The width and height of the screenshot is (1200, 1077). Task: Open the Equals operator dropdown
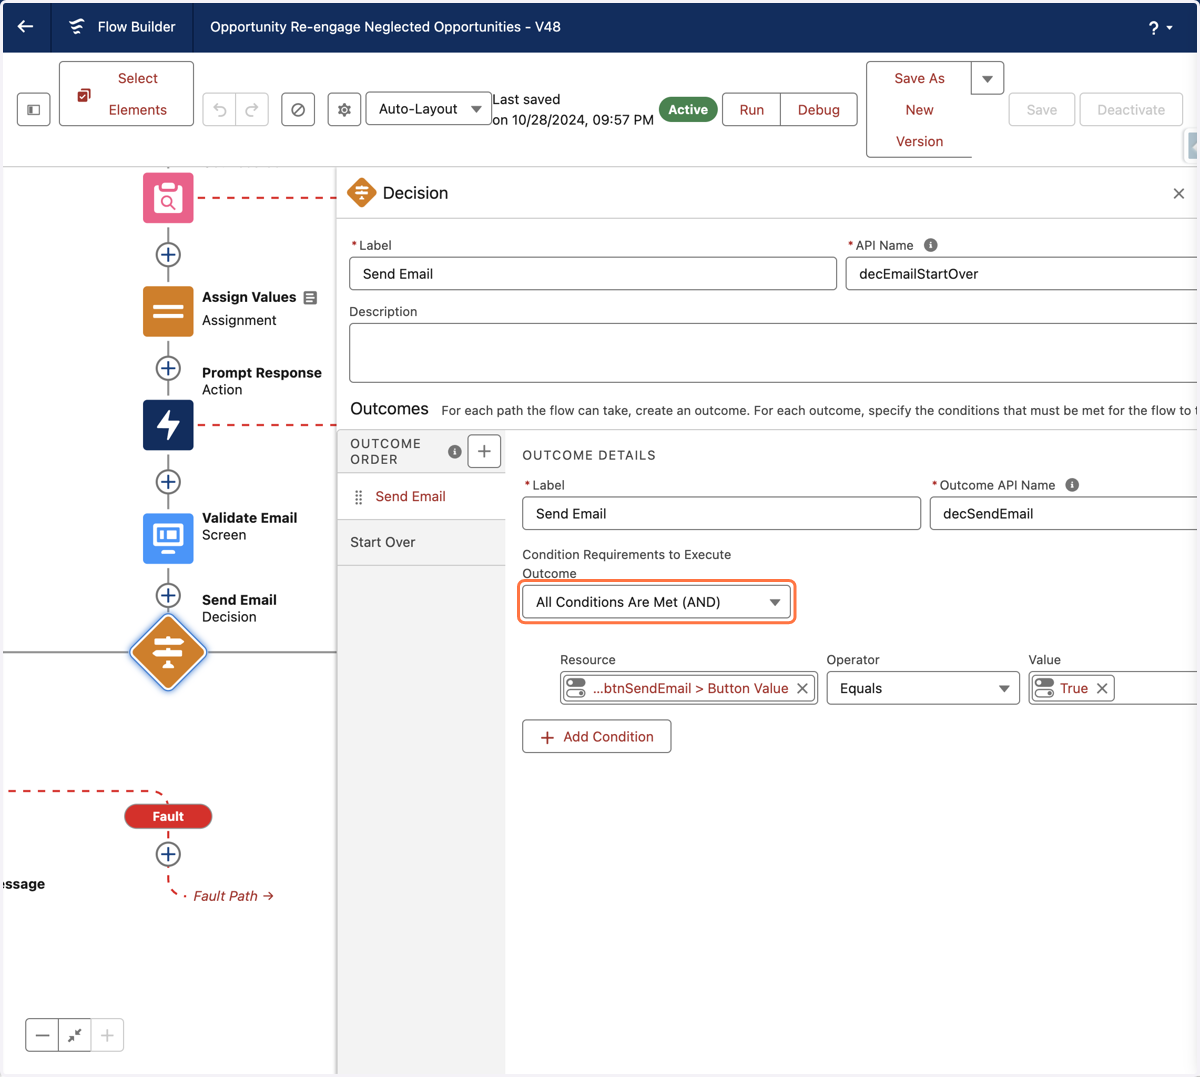tap(923, 688)
